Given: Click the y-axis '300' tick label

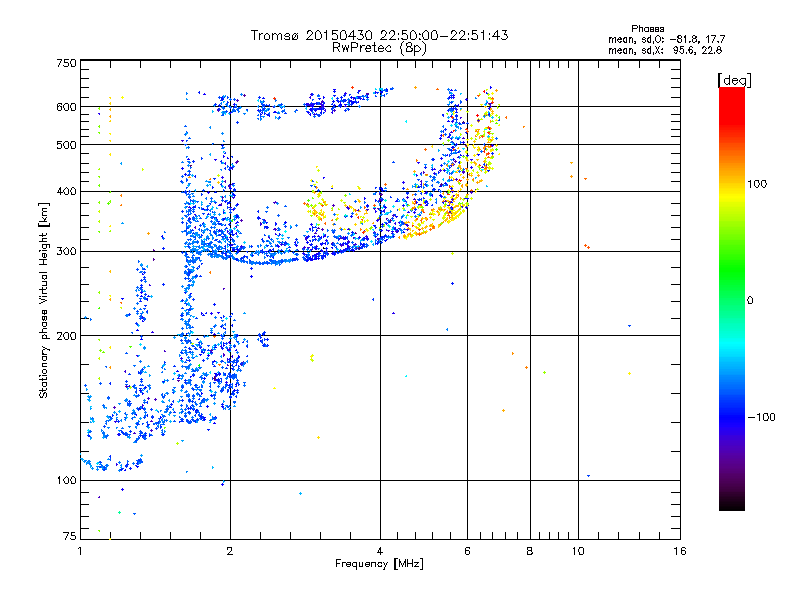Looking at the screenshot, I should coord(66,252).
